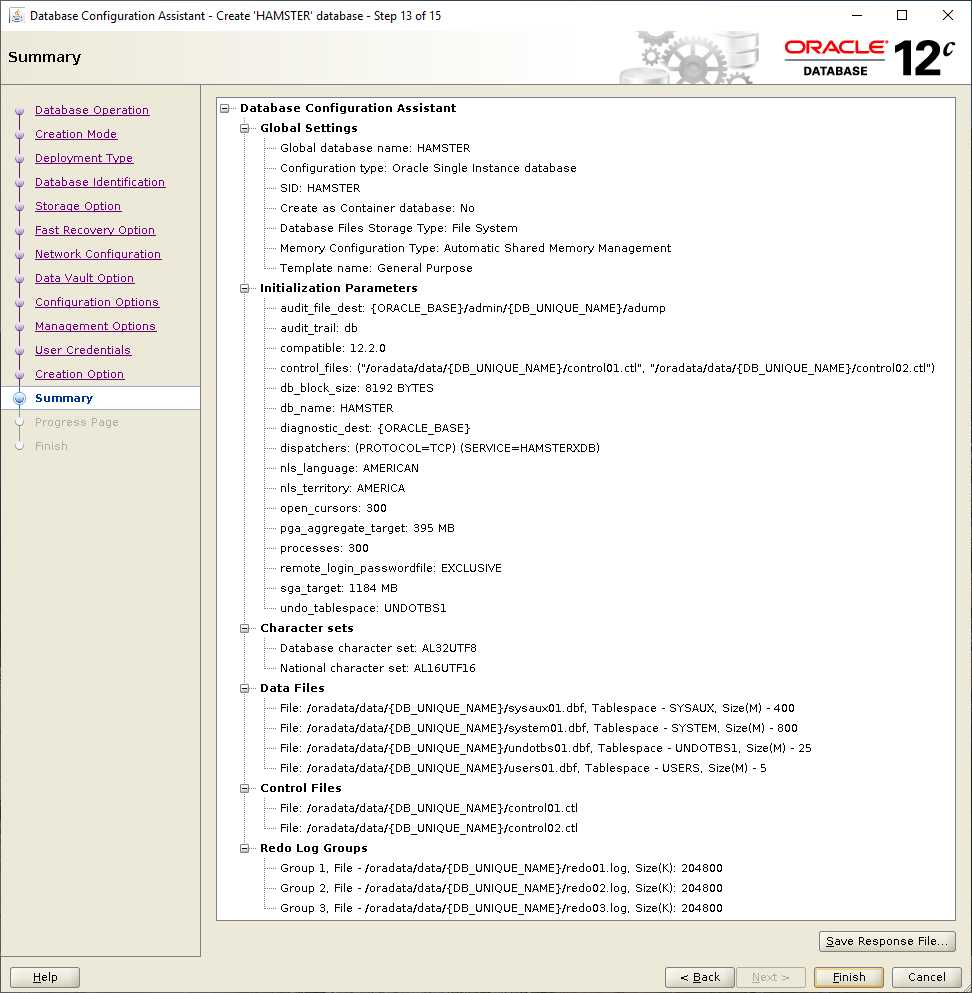Select 'db_block_size: 8192 BYTES' row
The image size is (972, 993).
357,388
